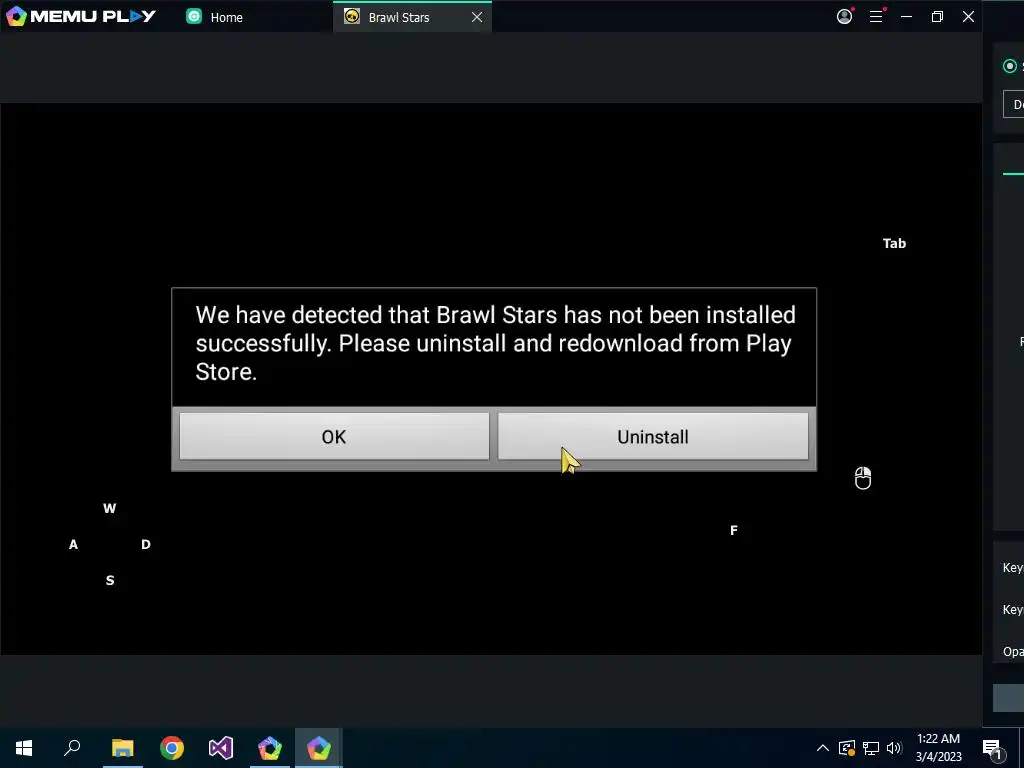Click the tray icon with the orange dot

[x=846, y=748]
